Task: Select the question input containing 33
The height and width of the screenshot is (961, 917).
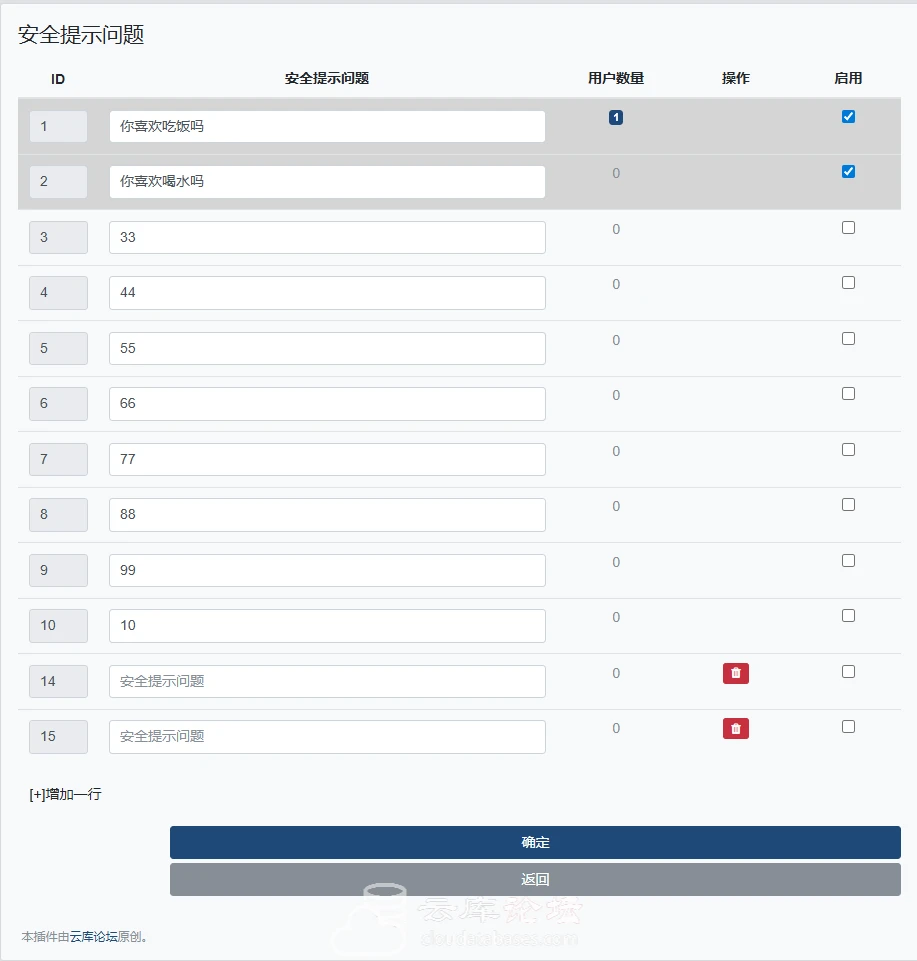Action: (326, 237)
